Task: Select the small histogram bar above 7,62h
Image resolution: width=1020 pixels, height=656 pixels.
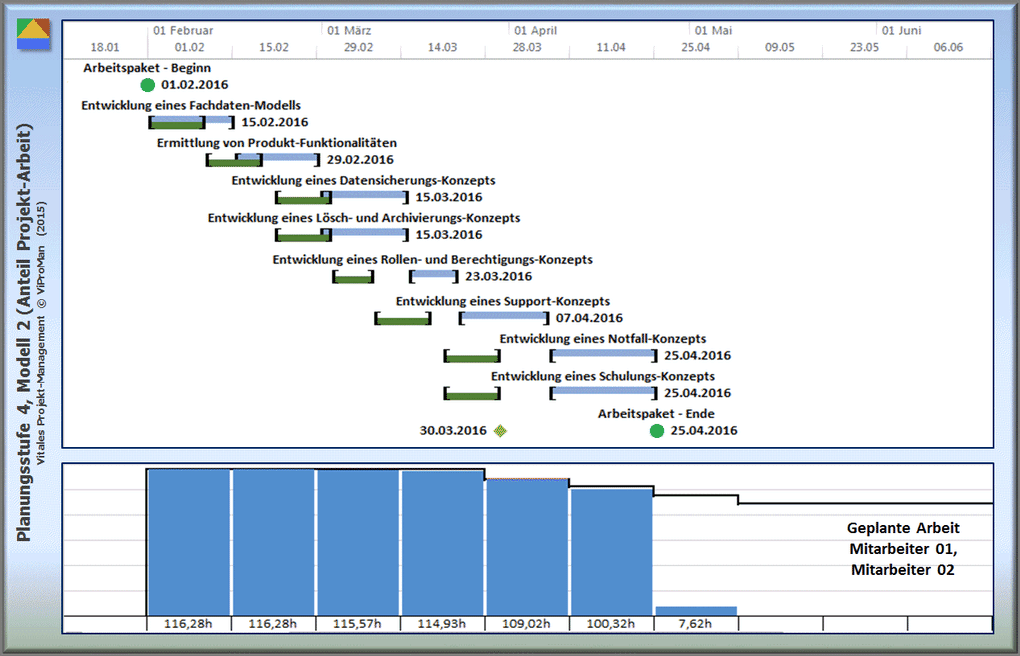Action: click(x=696, y=610)
